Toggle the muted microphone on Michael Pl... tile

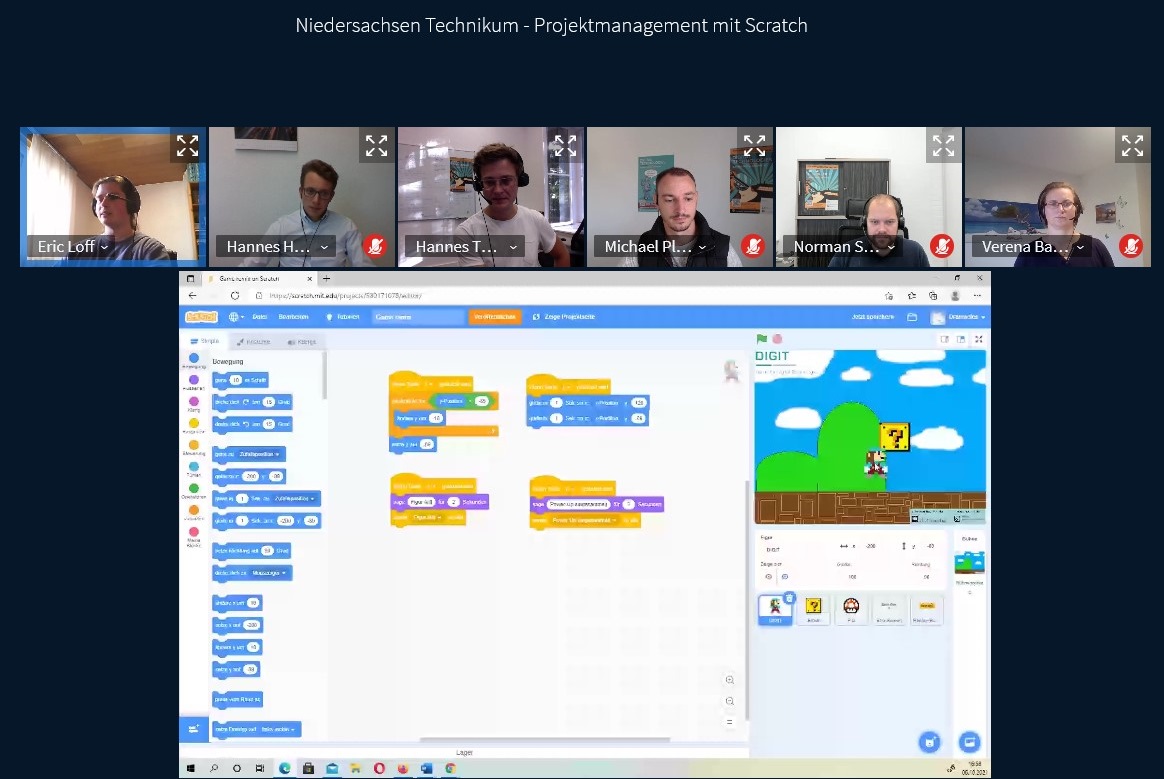click(x=753, y=246)
